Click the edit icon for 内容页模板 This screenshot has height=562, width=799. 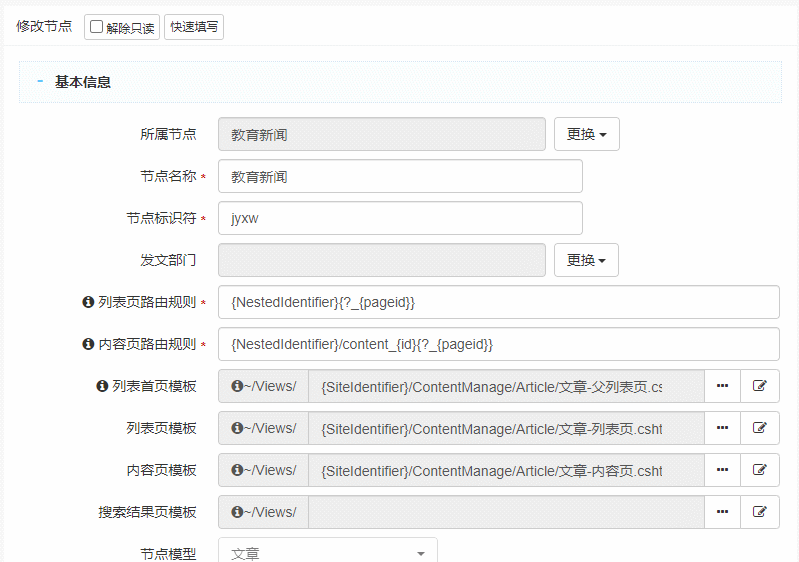coord(760,470)
